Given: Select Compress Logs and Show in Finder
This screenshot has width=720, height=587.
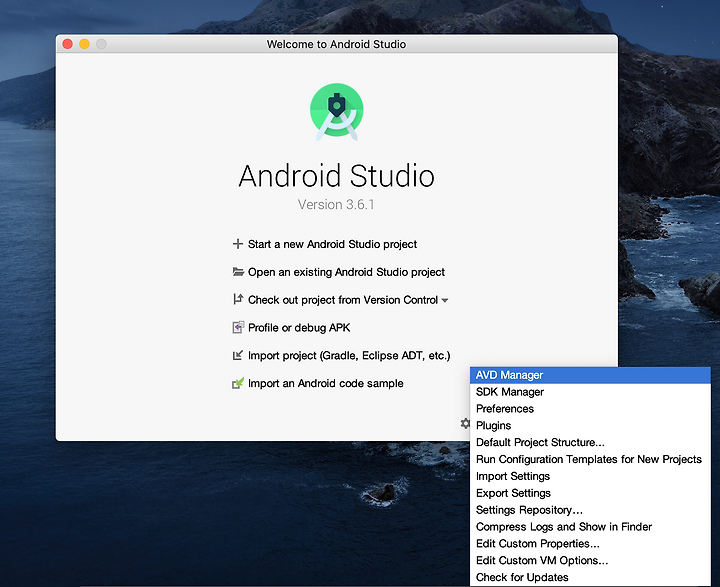Looking at the screenshot, I should pos(590,527).
